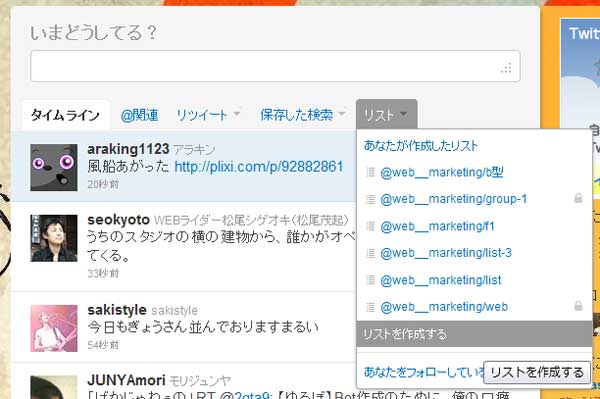Click the WEBライダー松尾シゲオキ display name
This screenshot has width=600, height=399.
click(251, 220)
